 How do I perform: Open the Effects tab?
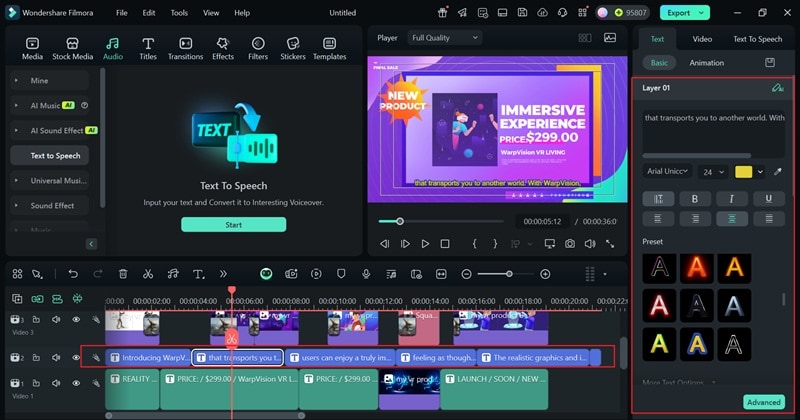pyautogui.click(x=223, y=49)
